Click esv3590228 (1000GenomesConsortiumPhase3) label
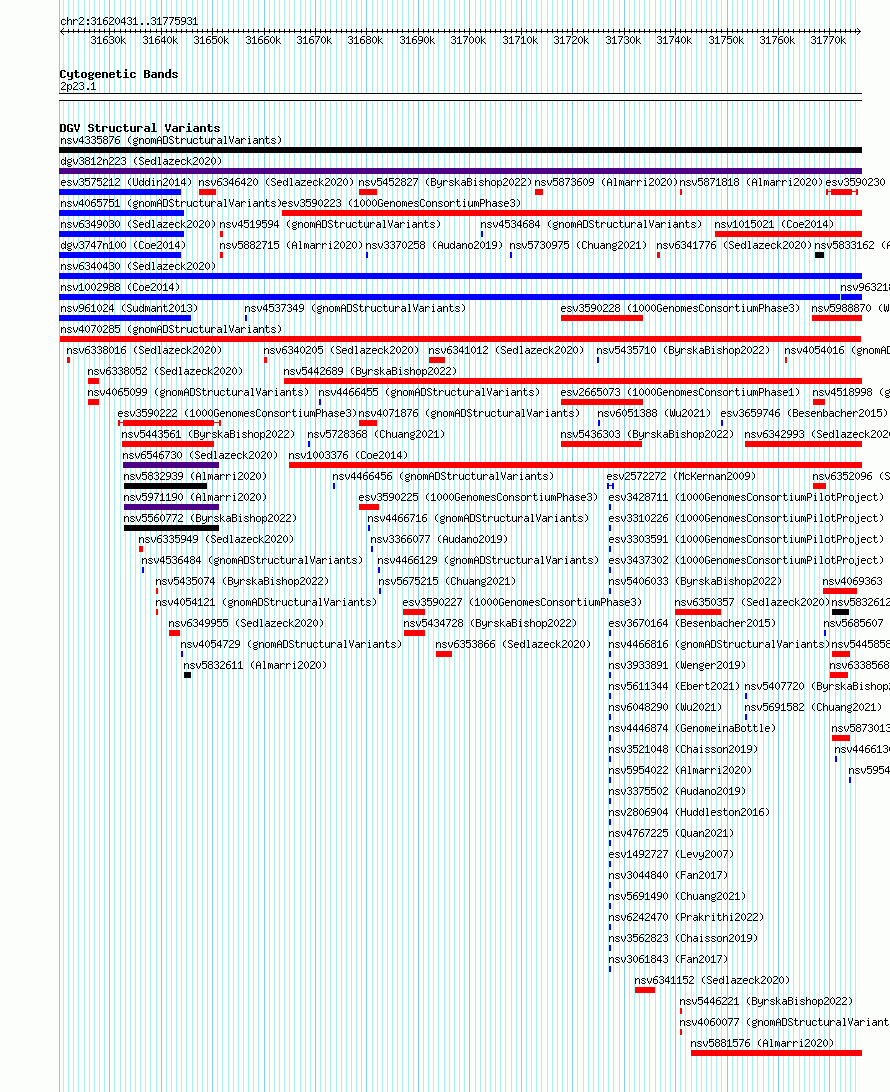This screenshot has width=890, height=1092. tap(680, 308)
